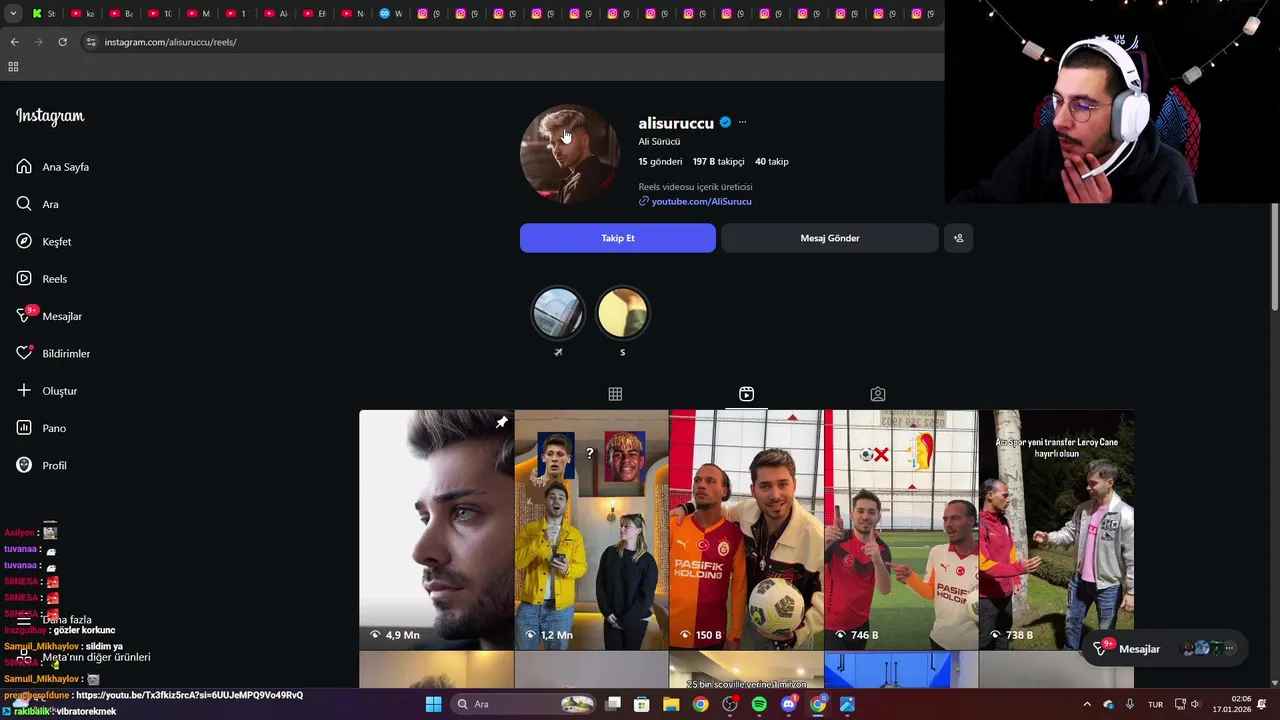Select the Reels tab on profile
The width and height of the screenshot is (1280, 720).
pos(746,394)
